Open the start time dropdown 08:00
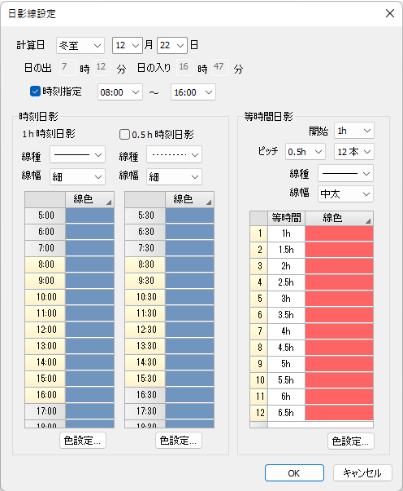The width and height of the screenshot is (403, 491). coord(120,92)
